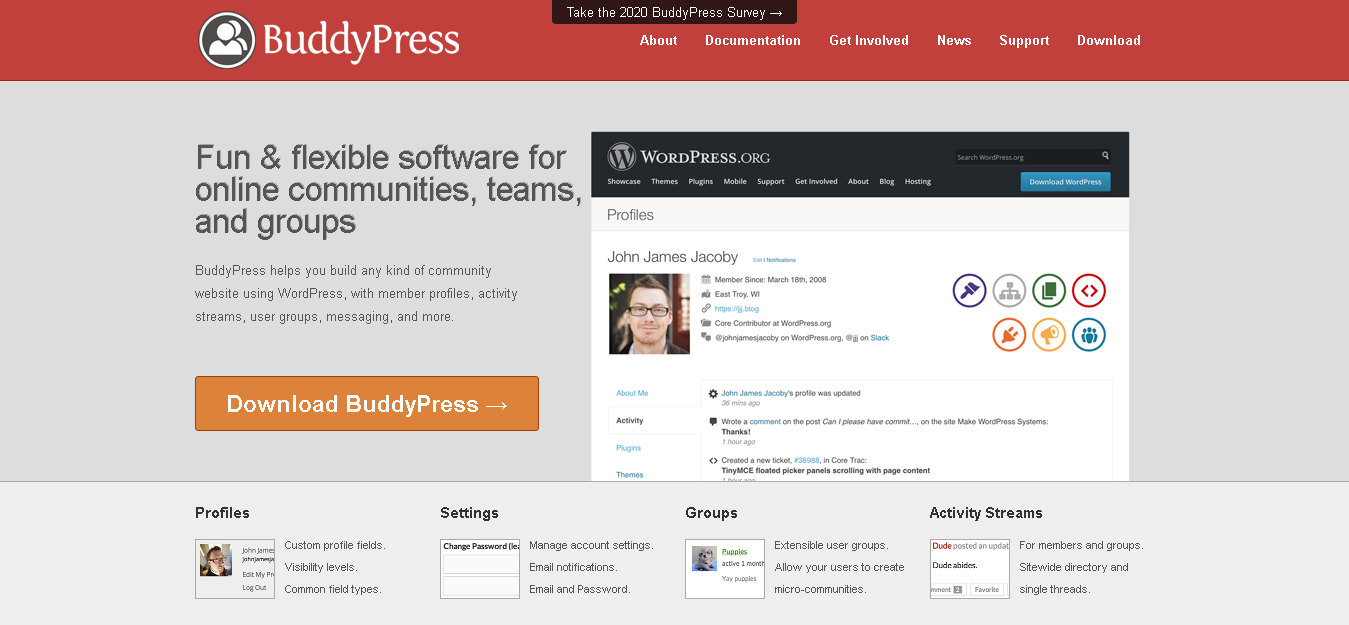Click the Profiles feature heading

(x=222, y=513)
